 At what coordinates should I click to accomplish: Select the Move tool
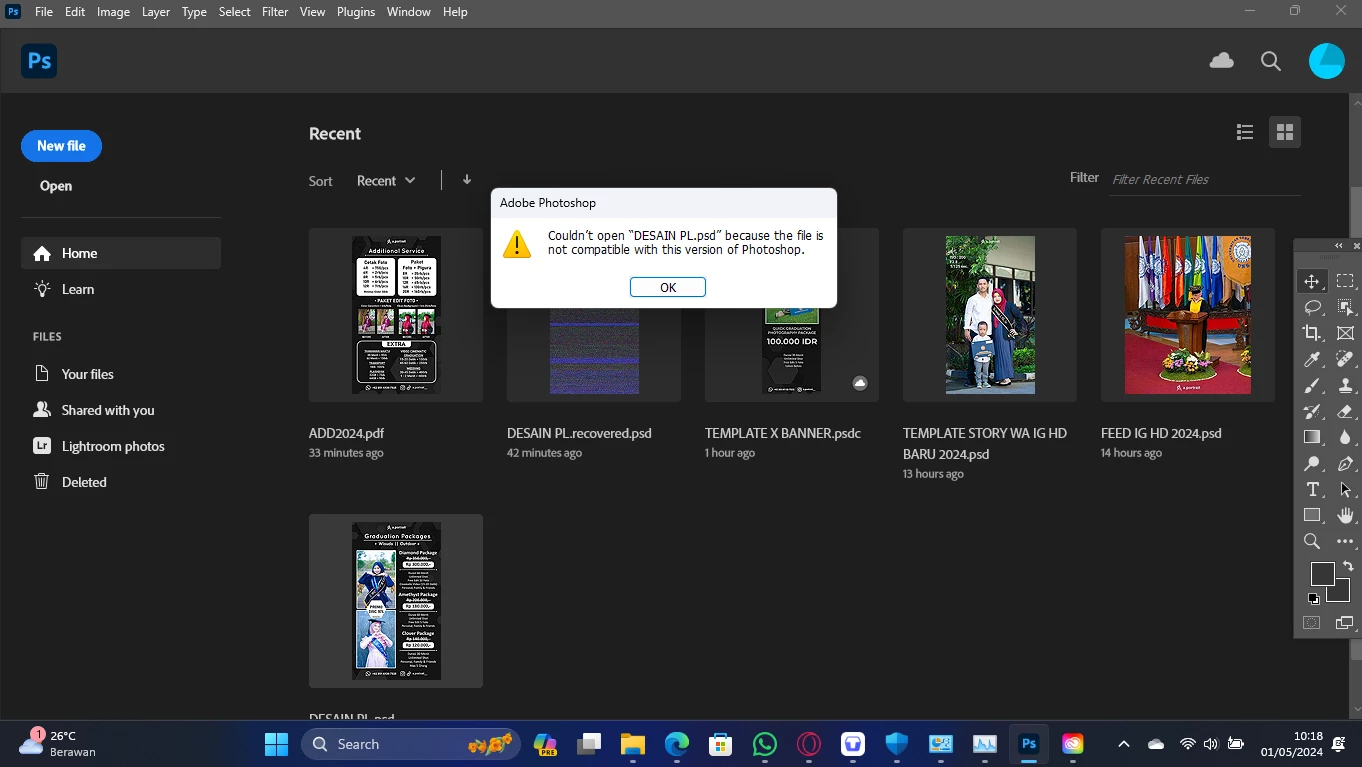1311,281
